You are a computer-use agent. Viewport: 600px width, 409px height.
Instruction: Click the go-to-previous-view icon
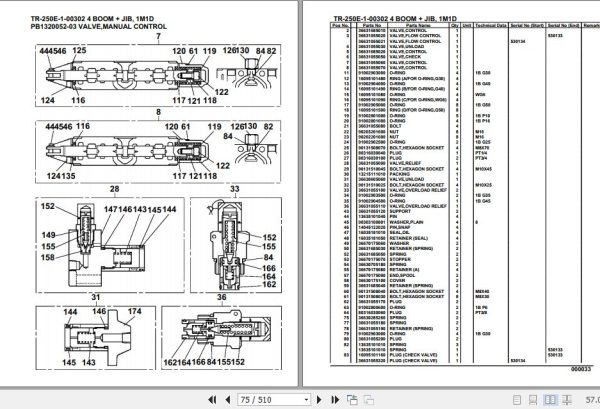pos(352,400)
